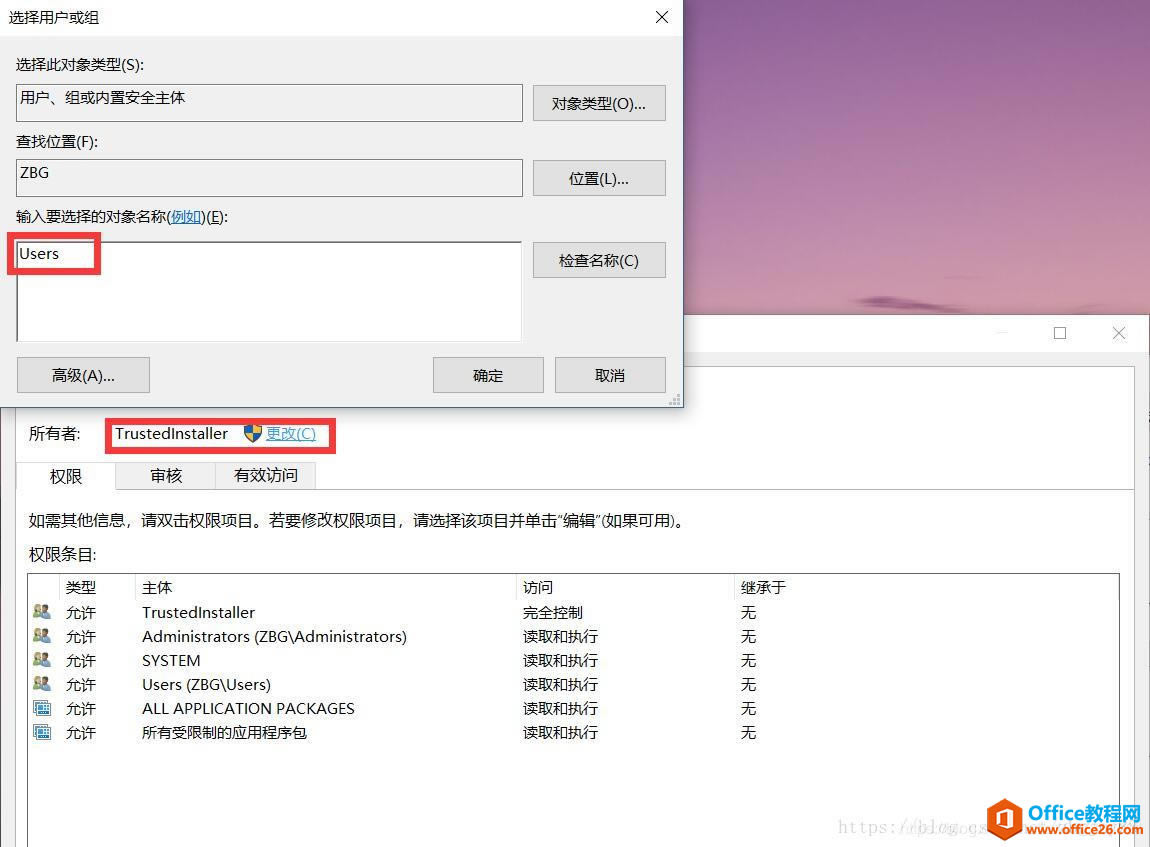Open the 高级(A)... advanced search

click(x=83, y=375)
